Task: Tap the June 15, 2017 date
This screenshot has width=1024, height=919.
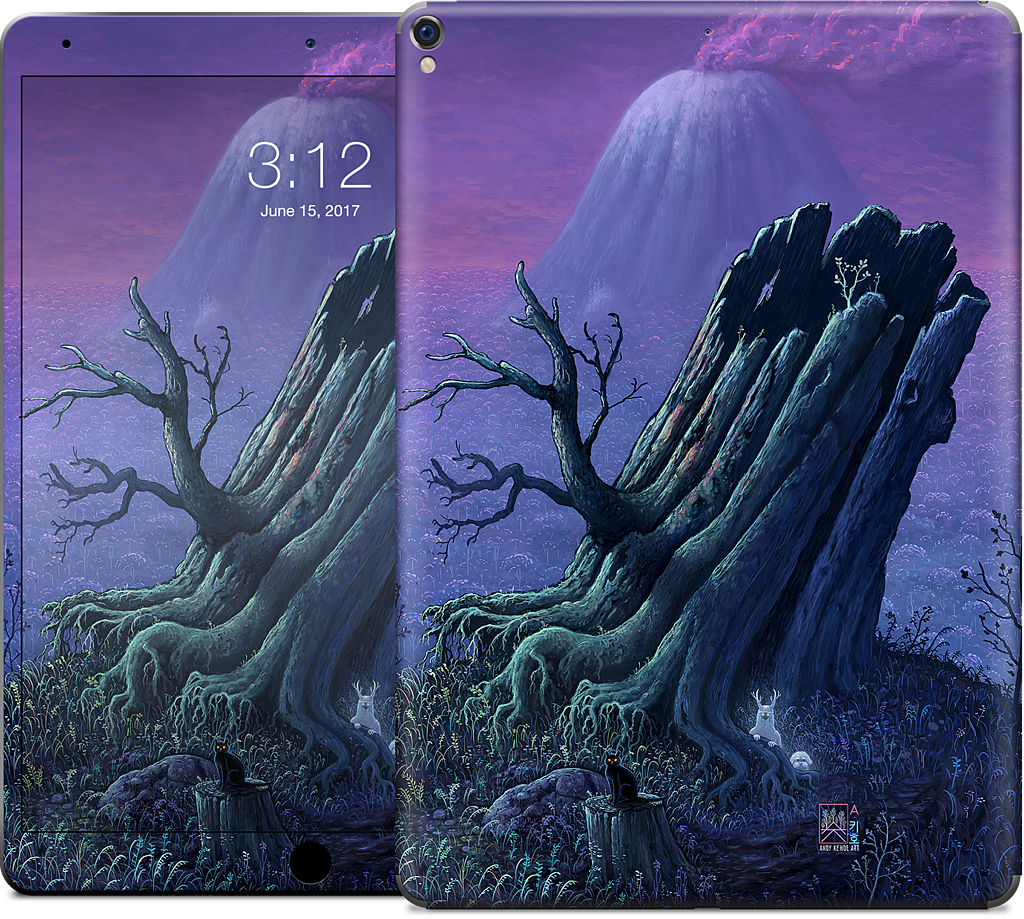Action: pyautogui.click(x=310, y=211)
